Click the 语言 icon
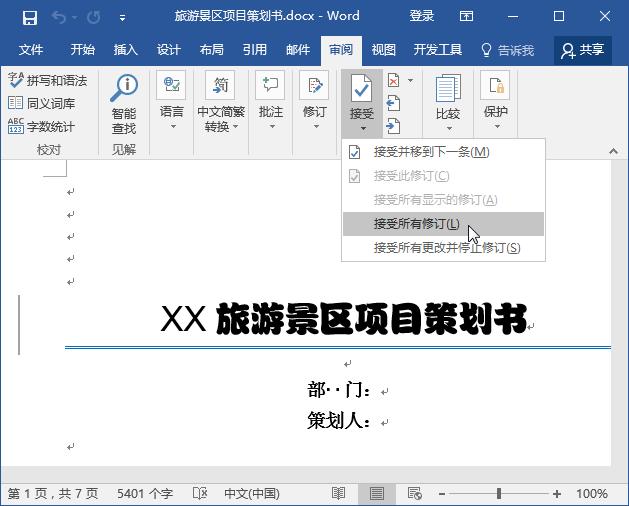 coord(171,85)
